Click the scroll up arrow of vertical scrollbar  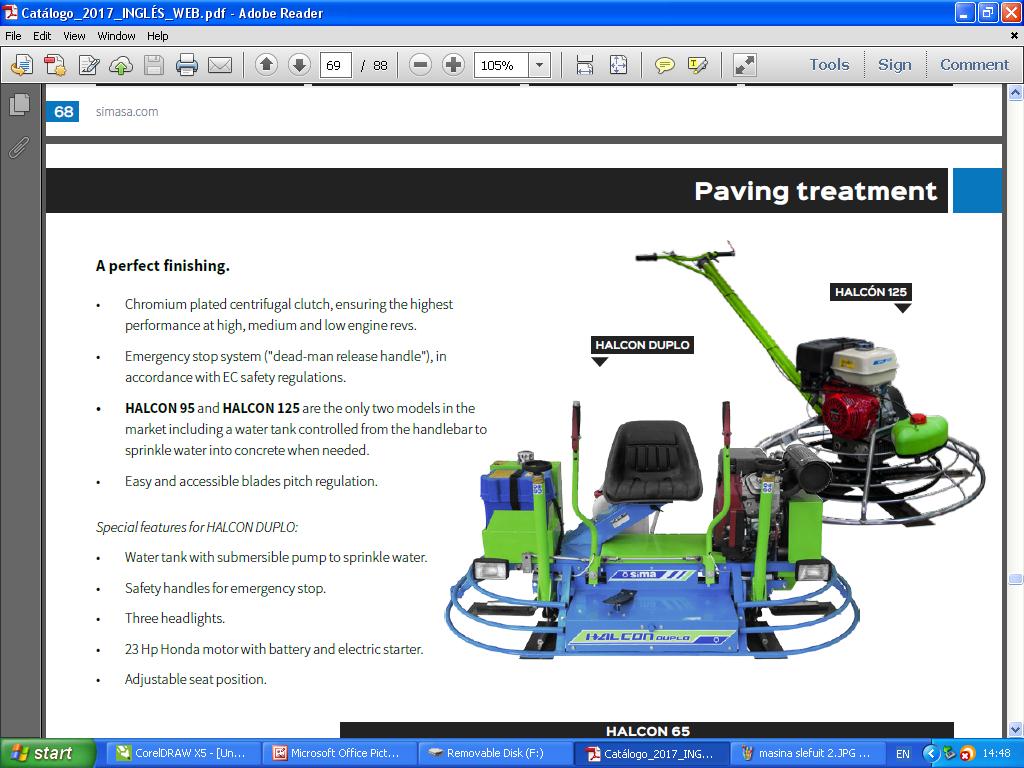coord(1016,93)
